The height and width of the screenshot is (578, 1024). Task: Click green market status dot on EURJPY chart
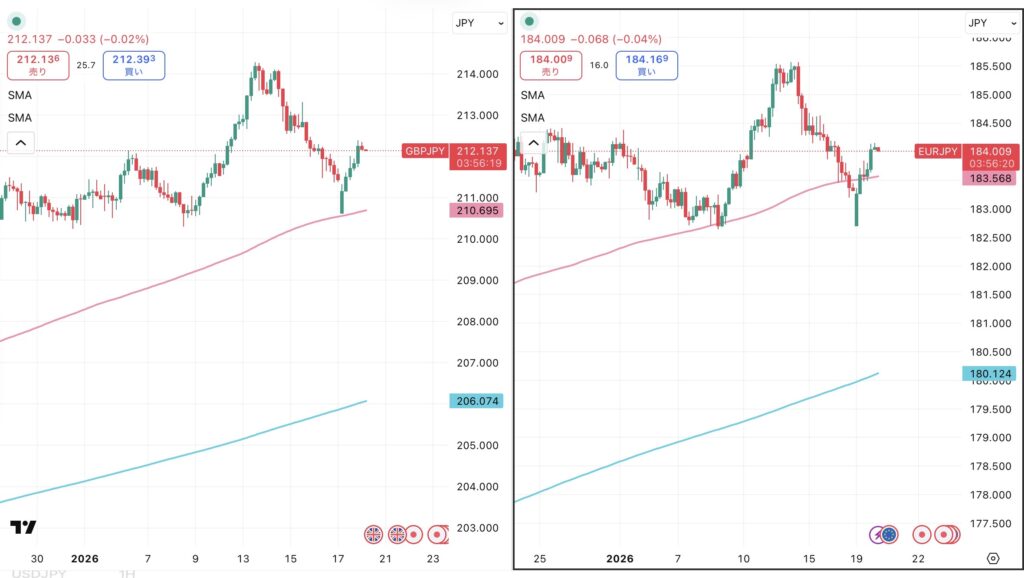tap(531, 21)
